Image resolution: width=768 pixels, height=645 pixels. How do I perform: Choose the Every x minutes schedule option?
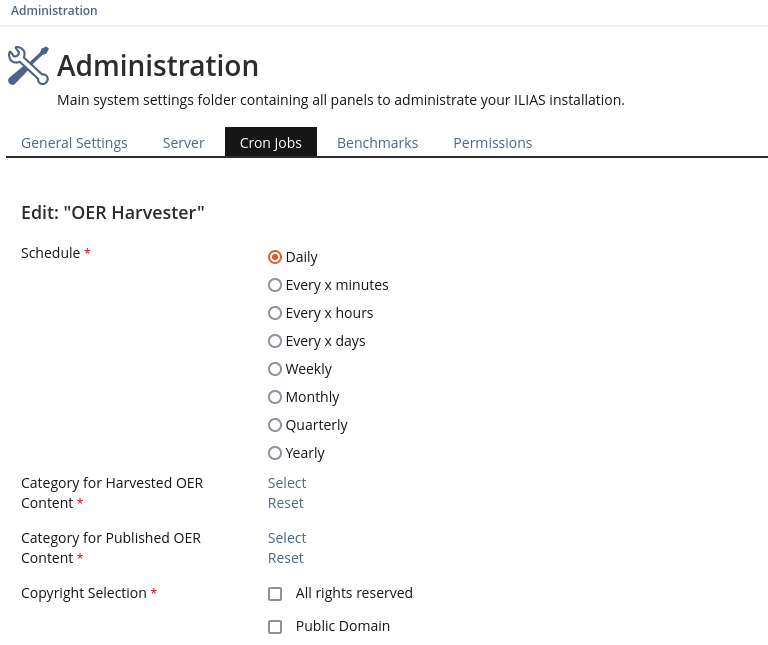275,285
